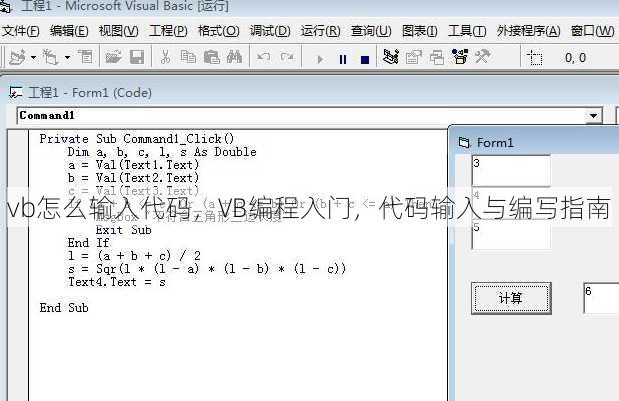Click the s = Sqr(...) formula line
This screenshot has height=401, width=619.
point(207,269)
